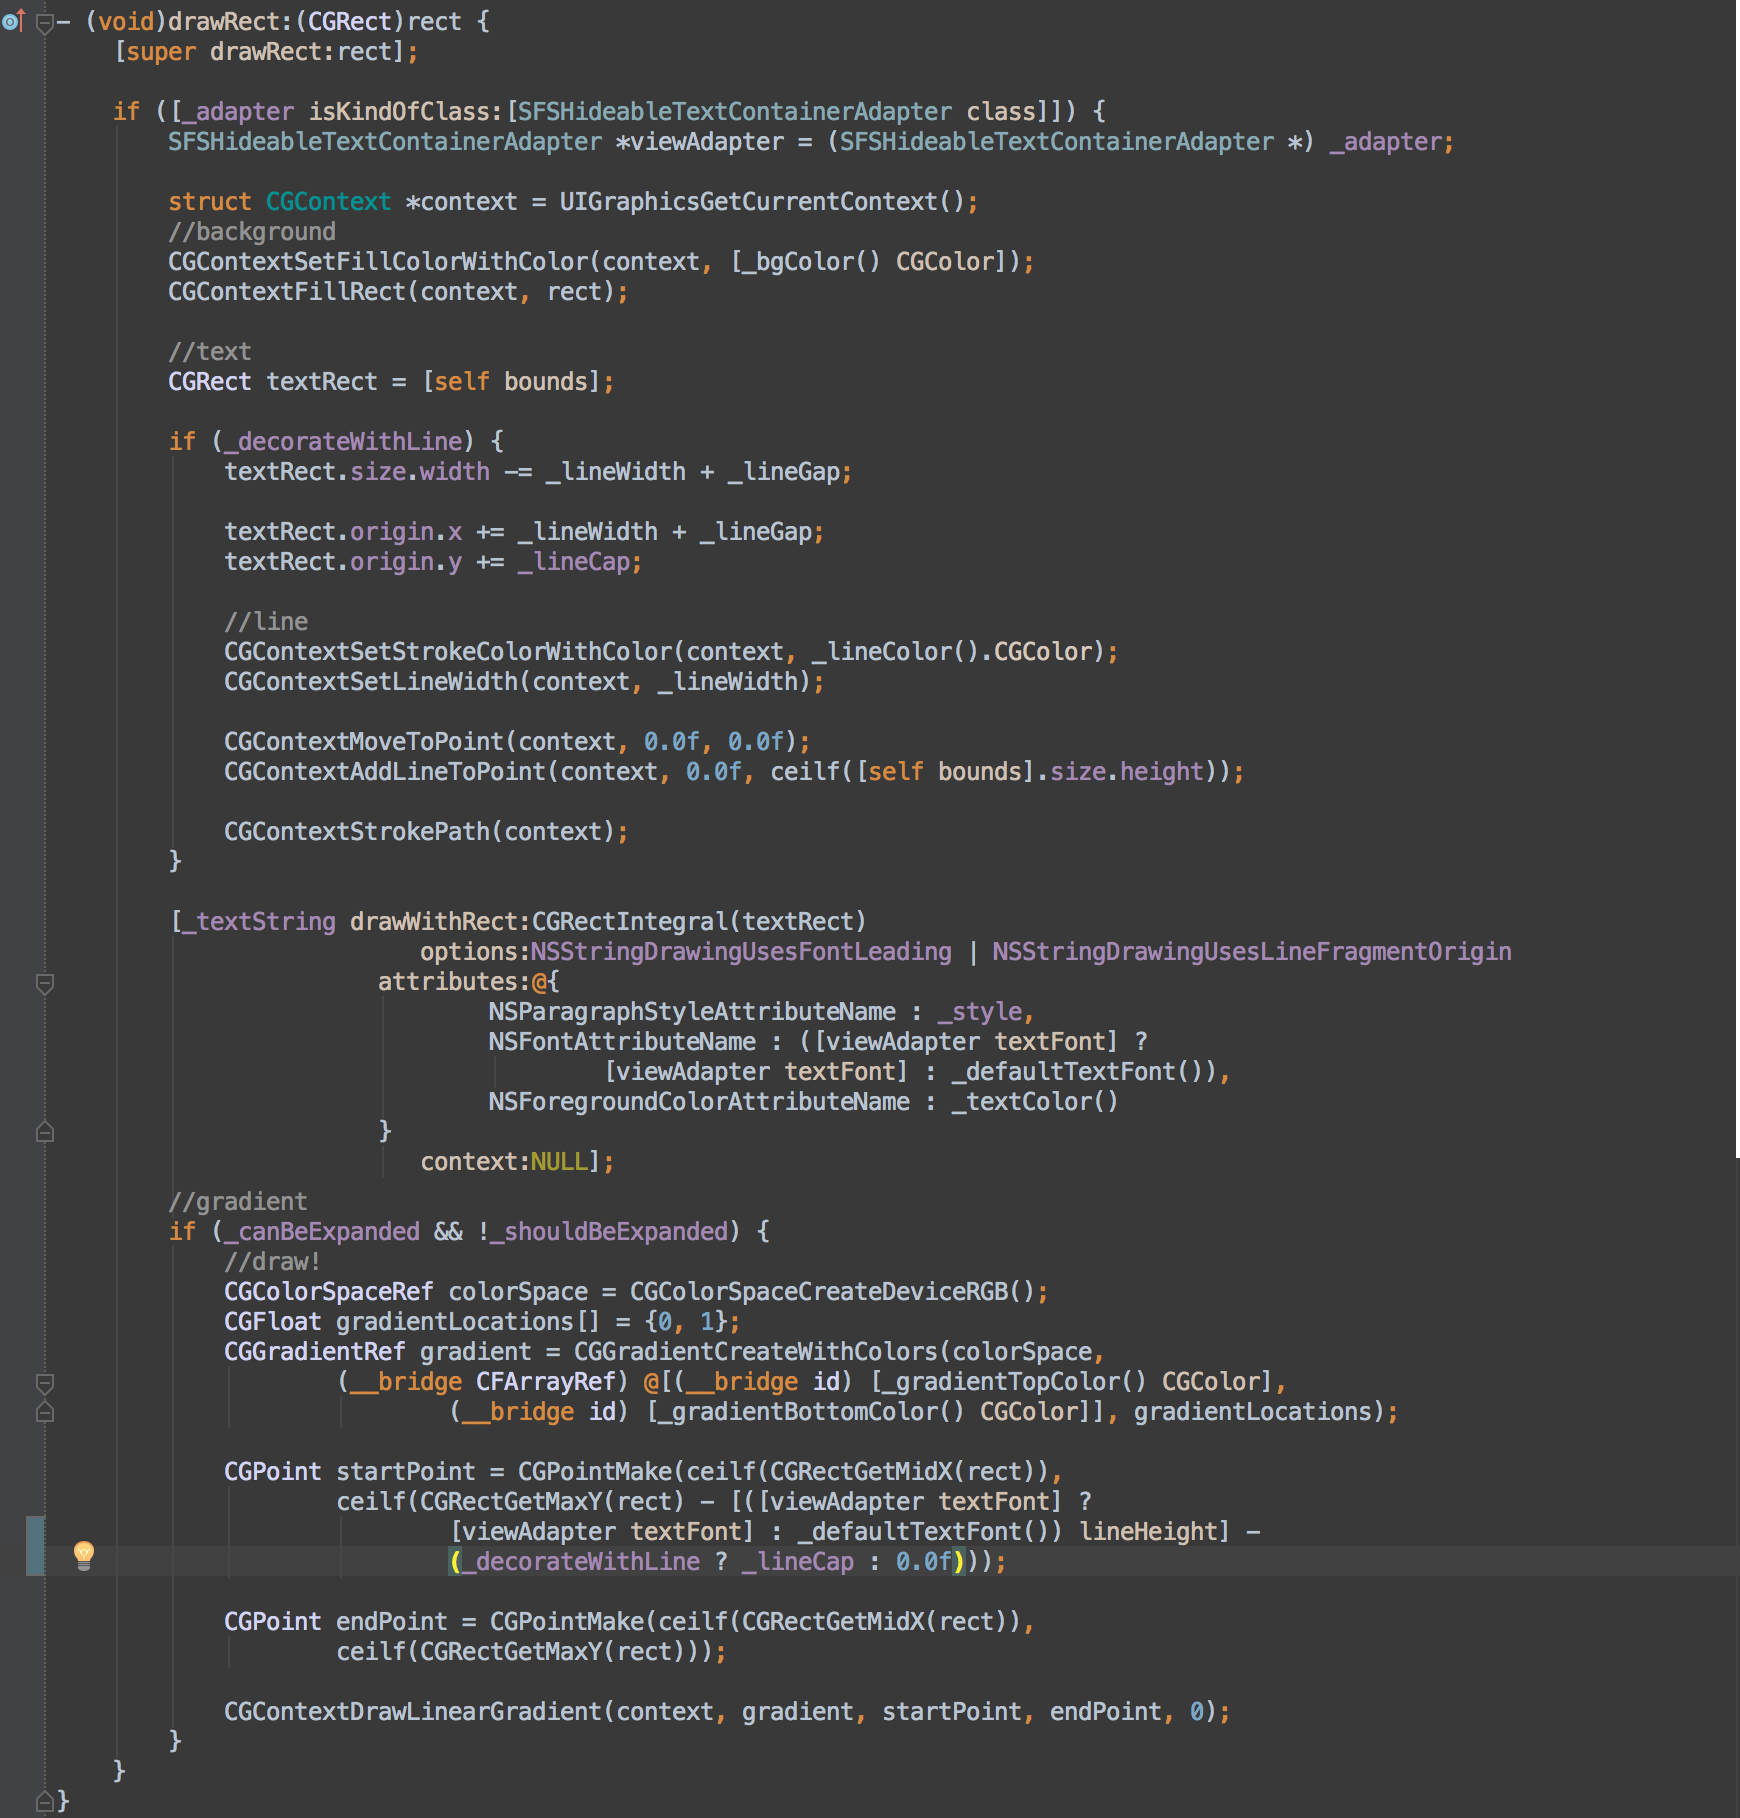Click origin.x in the textRect line

(406, 532)
